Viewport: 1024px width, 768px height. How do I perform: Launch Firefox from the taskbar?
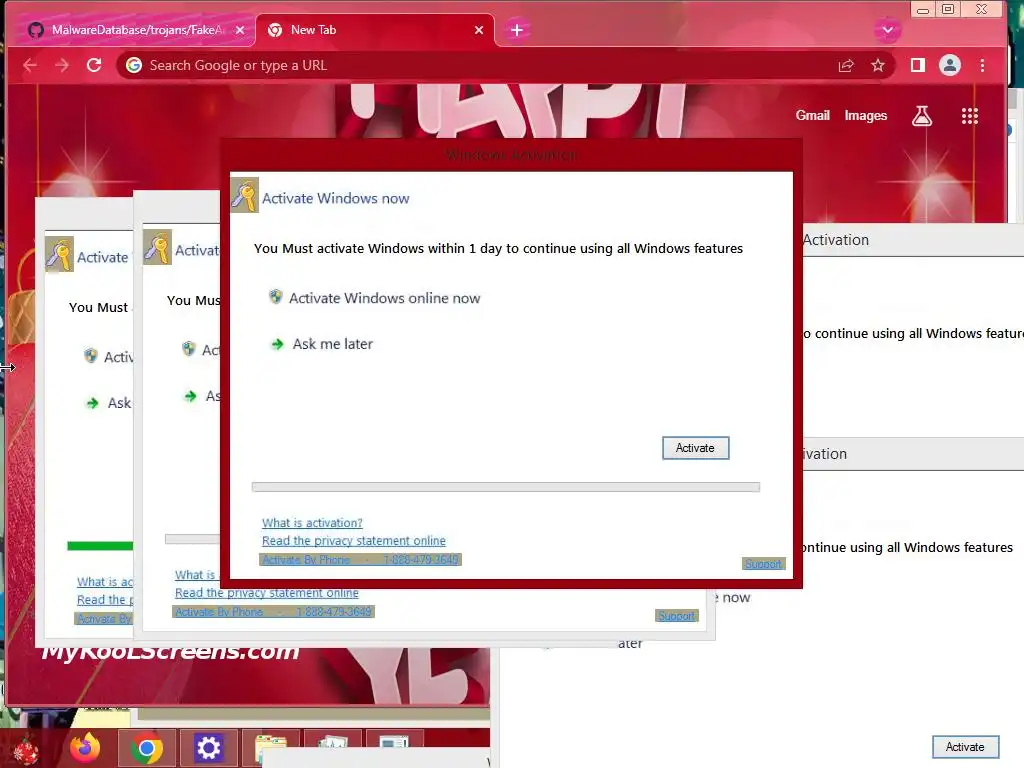click(x=86, y=748)
